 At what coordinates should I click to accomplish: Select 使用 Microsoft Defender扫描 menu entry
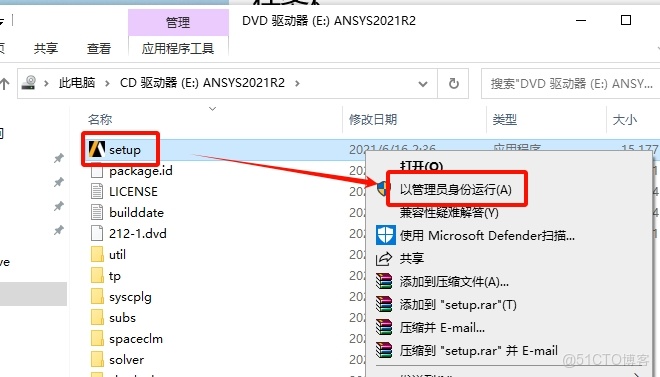(x=487, y=235)
